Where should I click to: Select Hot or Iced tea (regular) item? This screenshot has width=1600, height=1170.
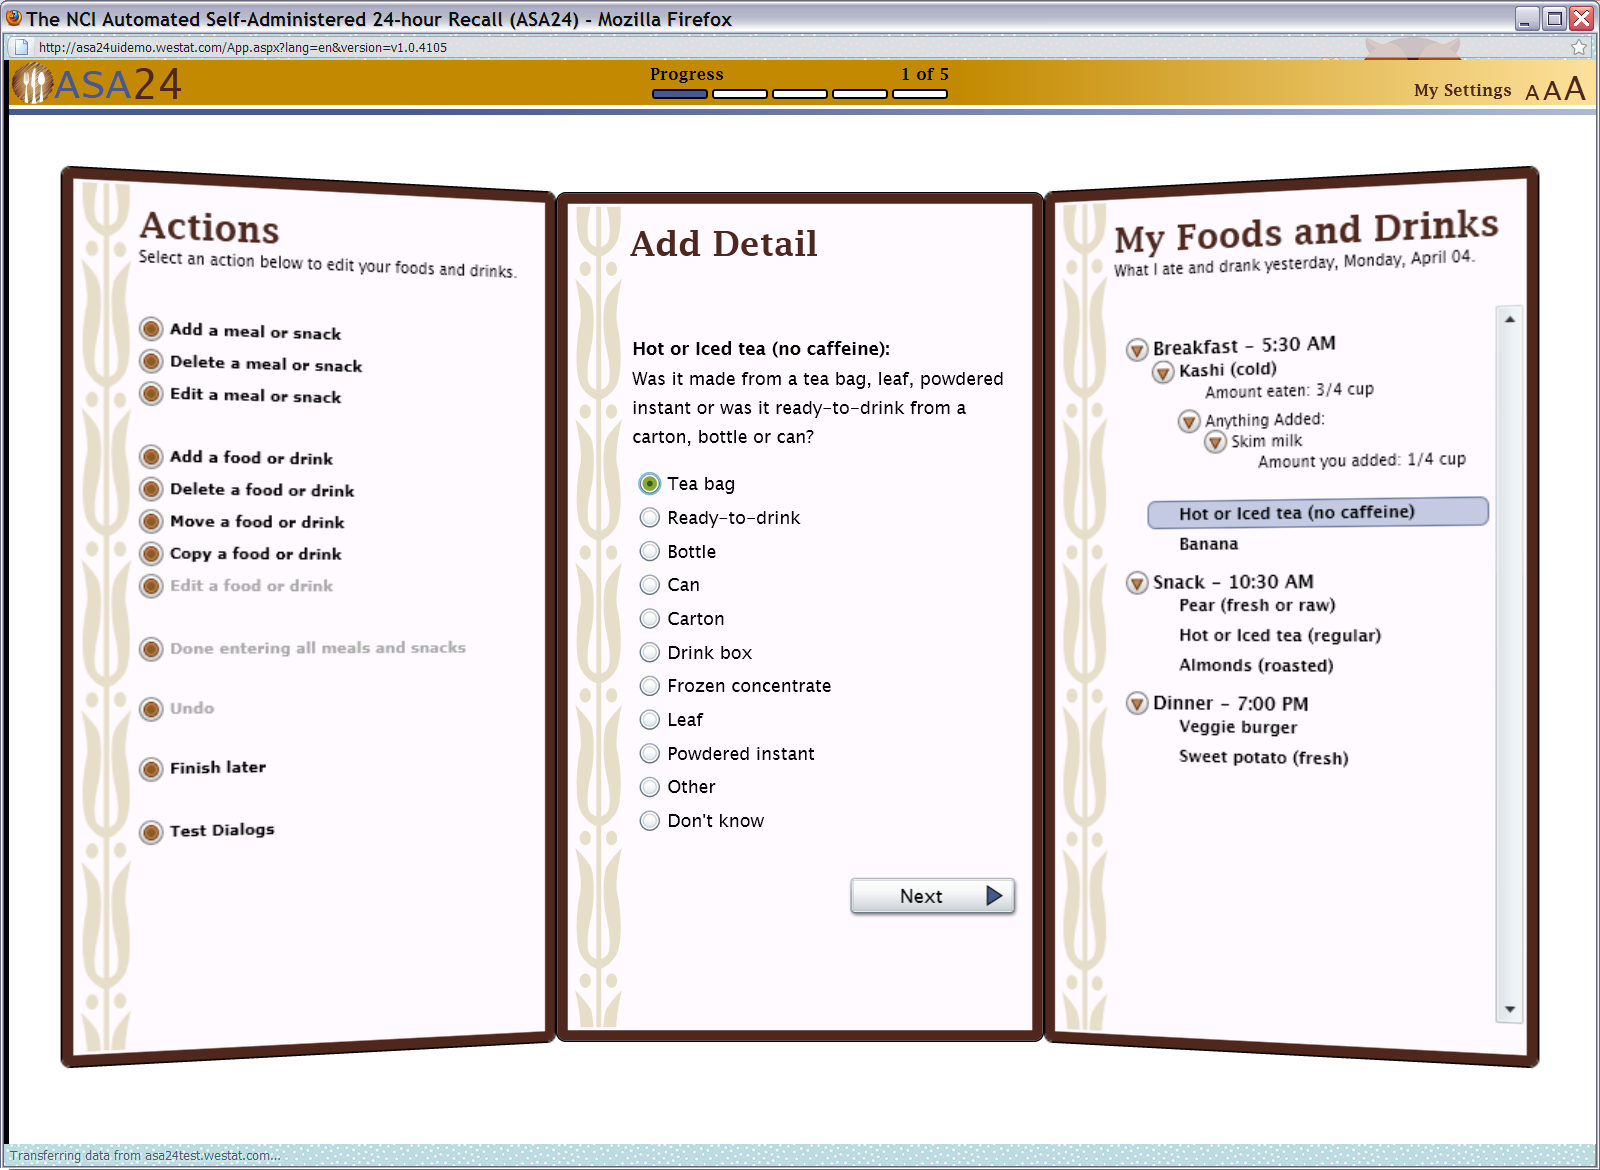click(x=1280, y=635)
